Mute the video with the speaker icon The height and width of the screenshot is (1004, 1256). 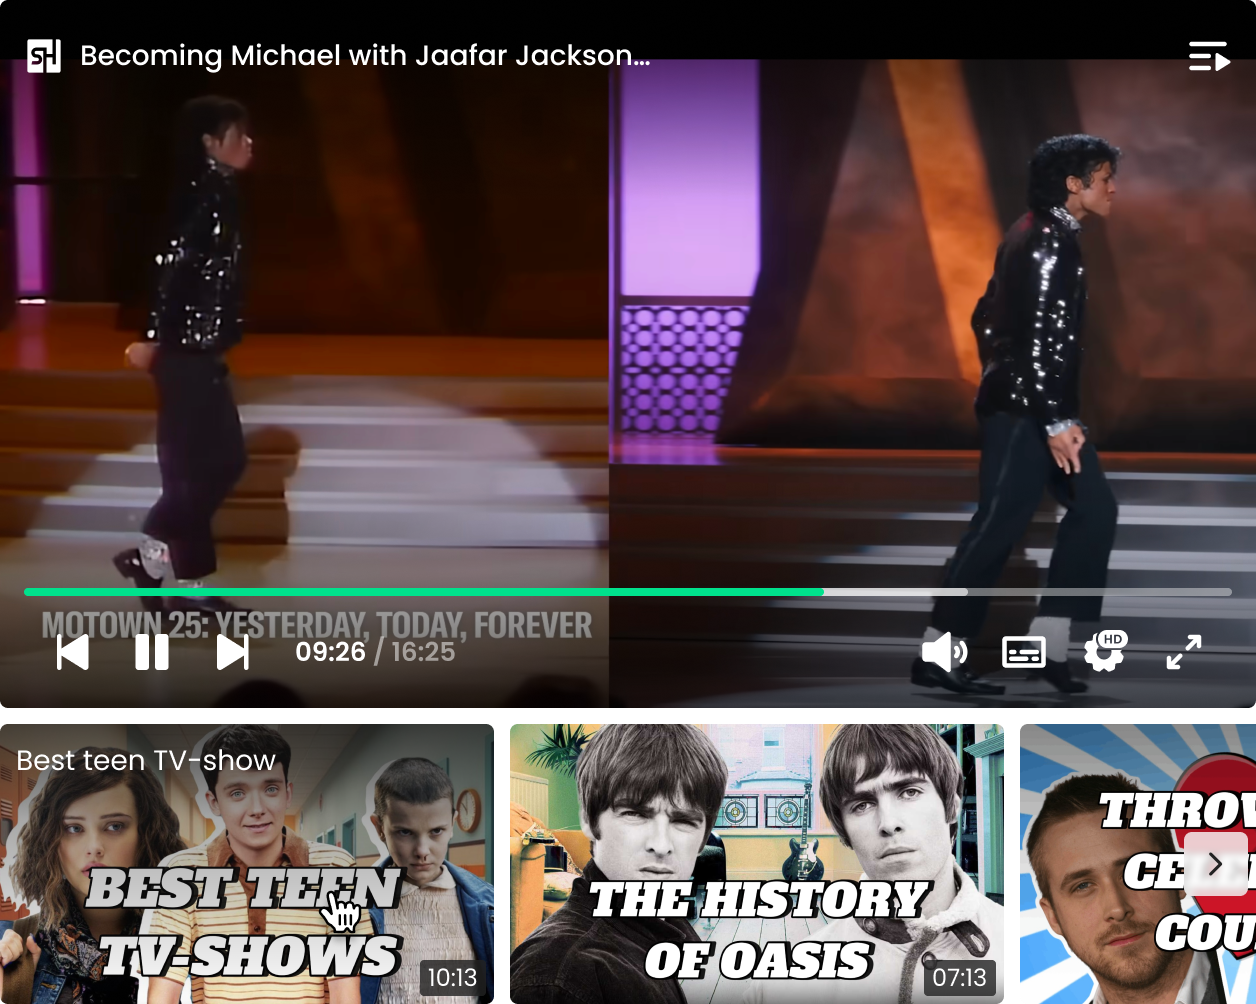click(944, 652)
